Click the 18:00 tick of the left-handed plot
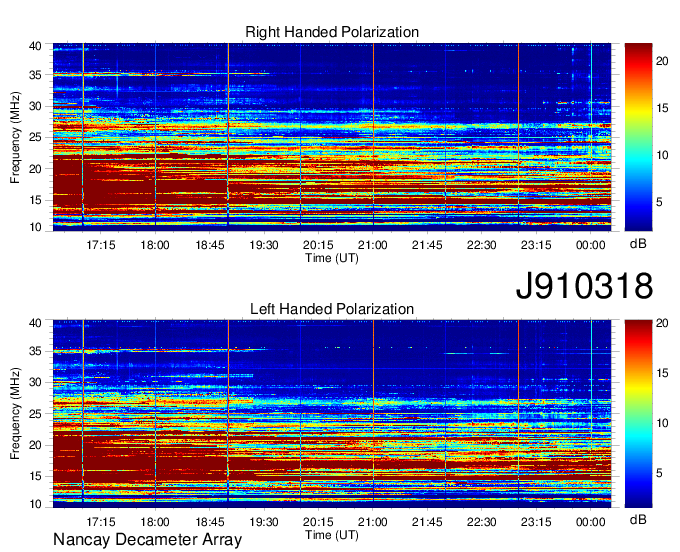 (x=155, y=522)
